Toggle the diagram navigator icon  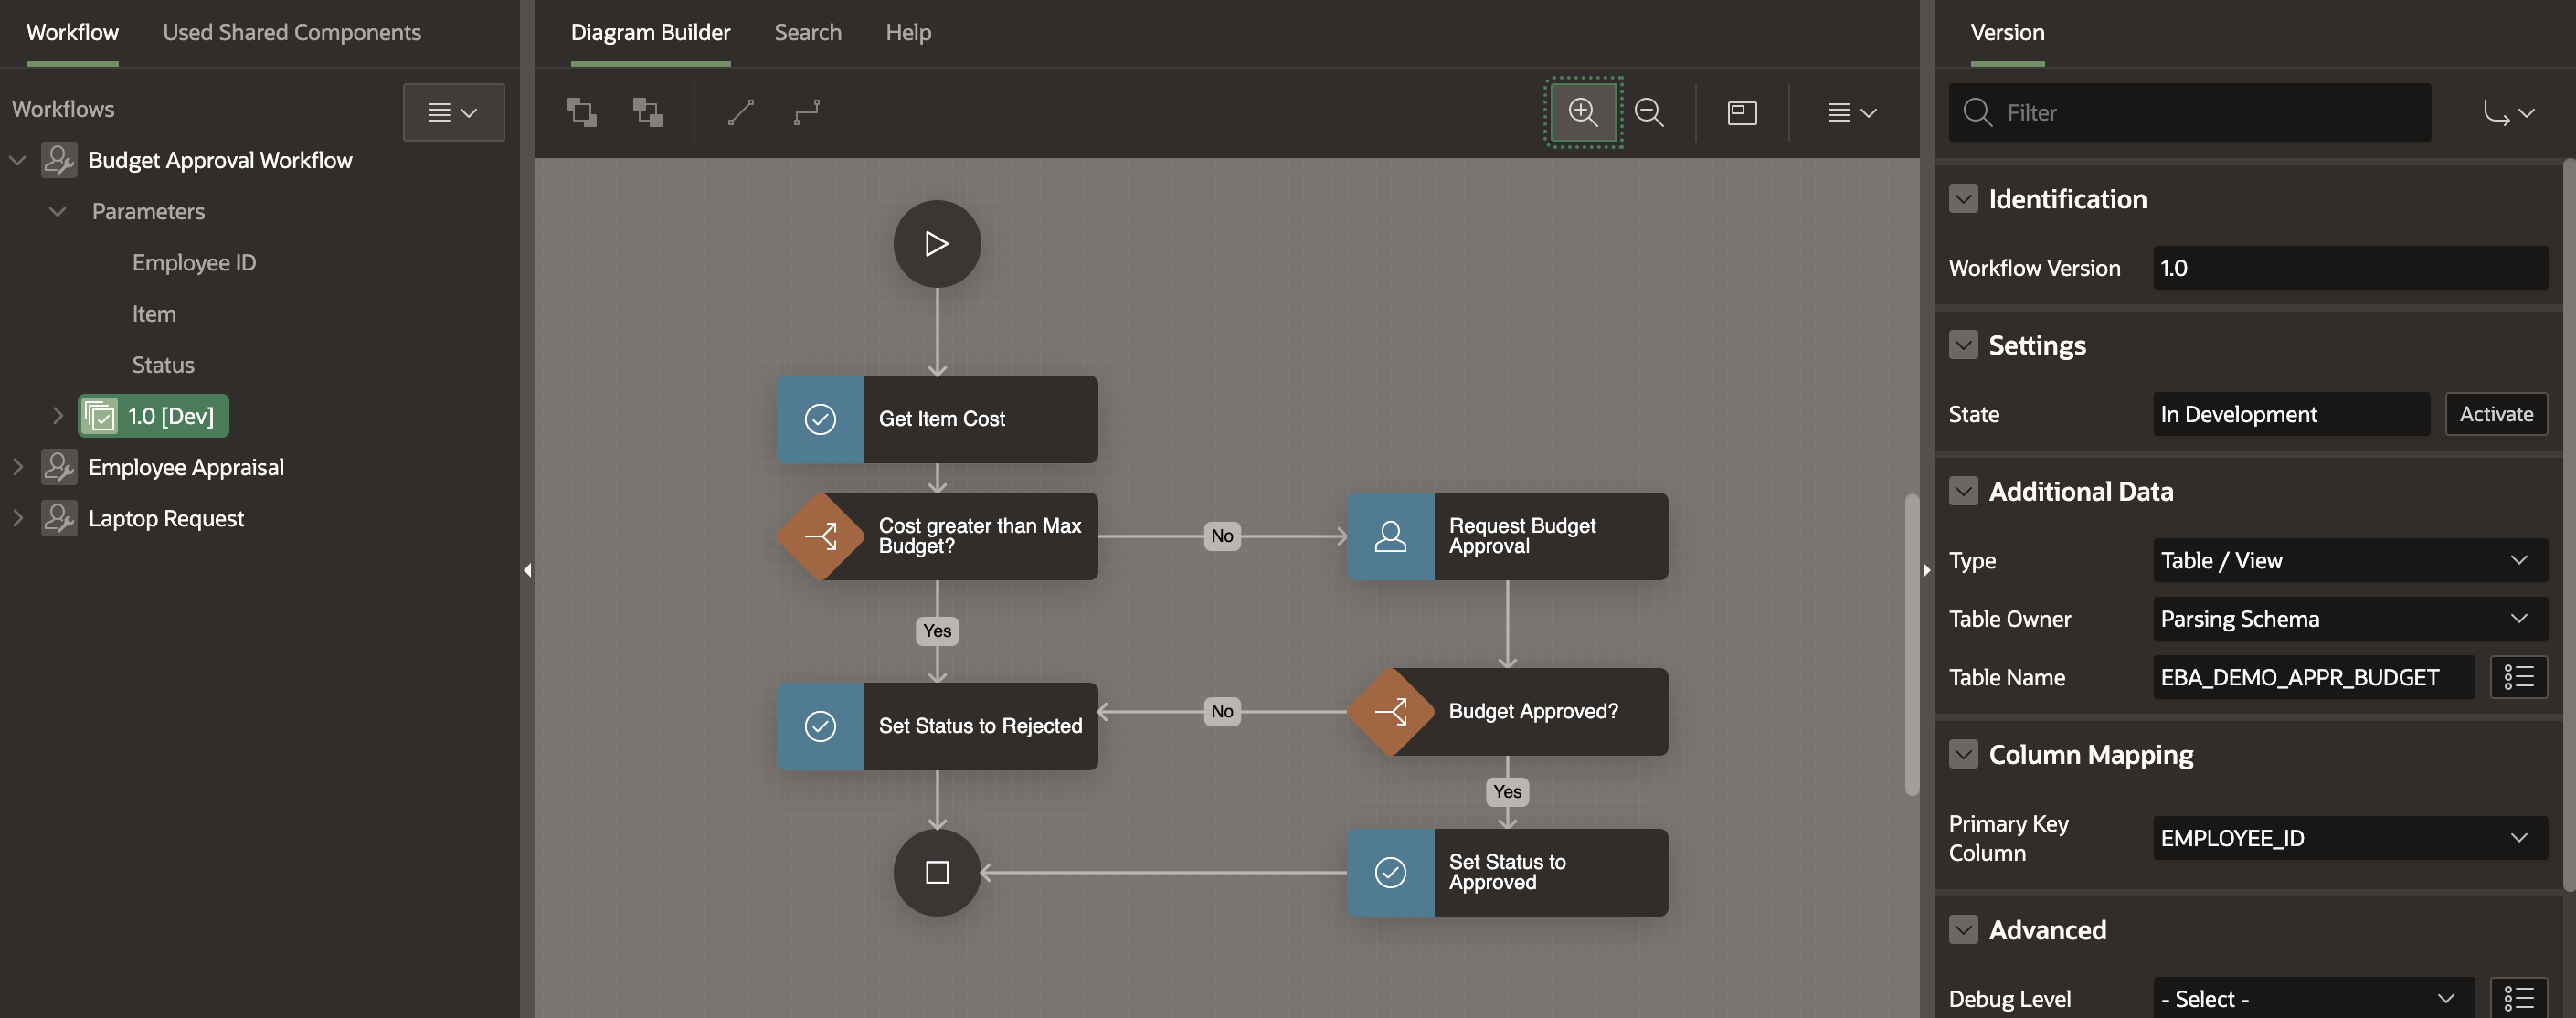point(1742,112)
